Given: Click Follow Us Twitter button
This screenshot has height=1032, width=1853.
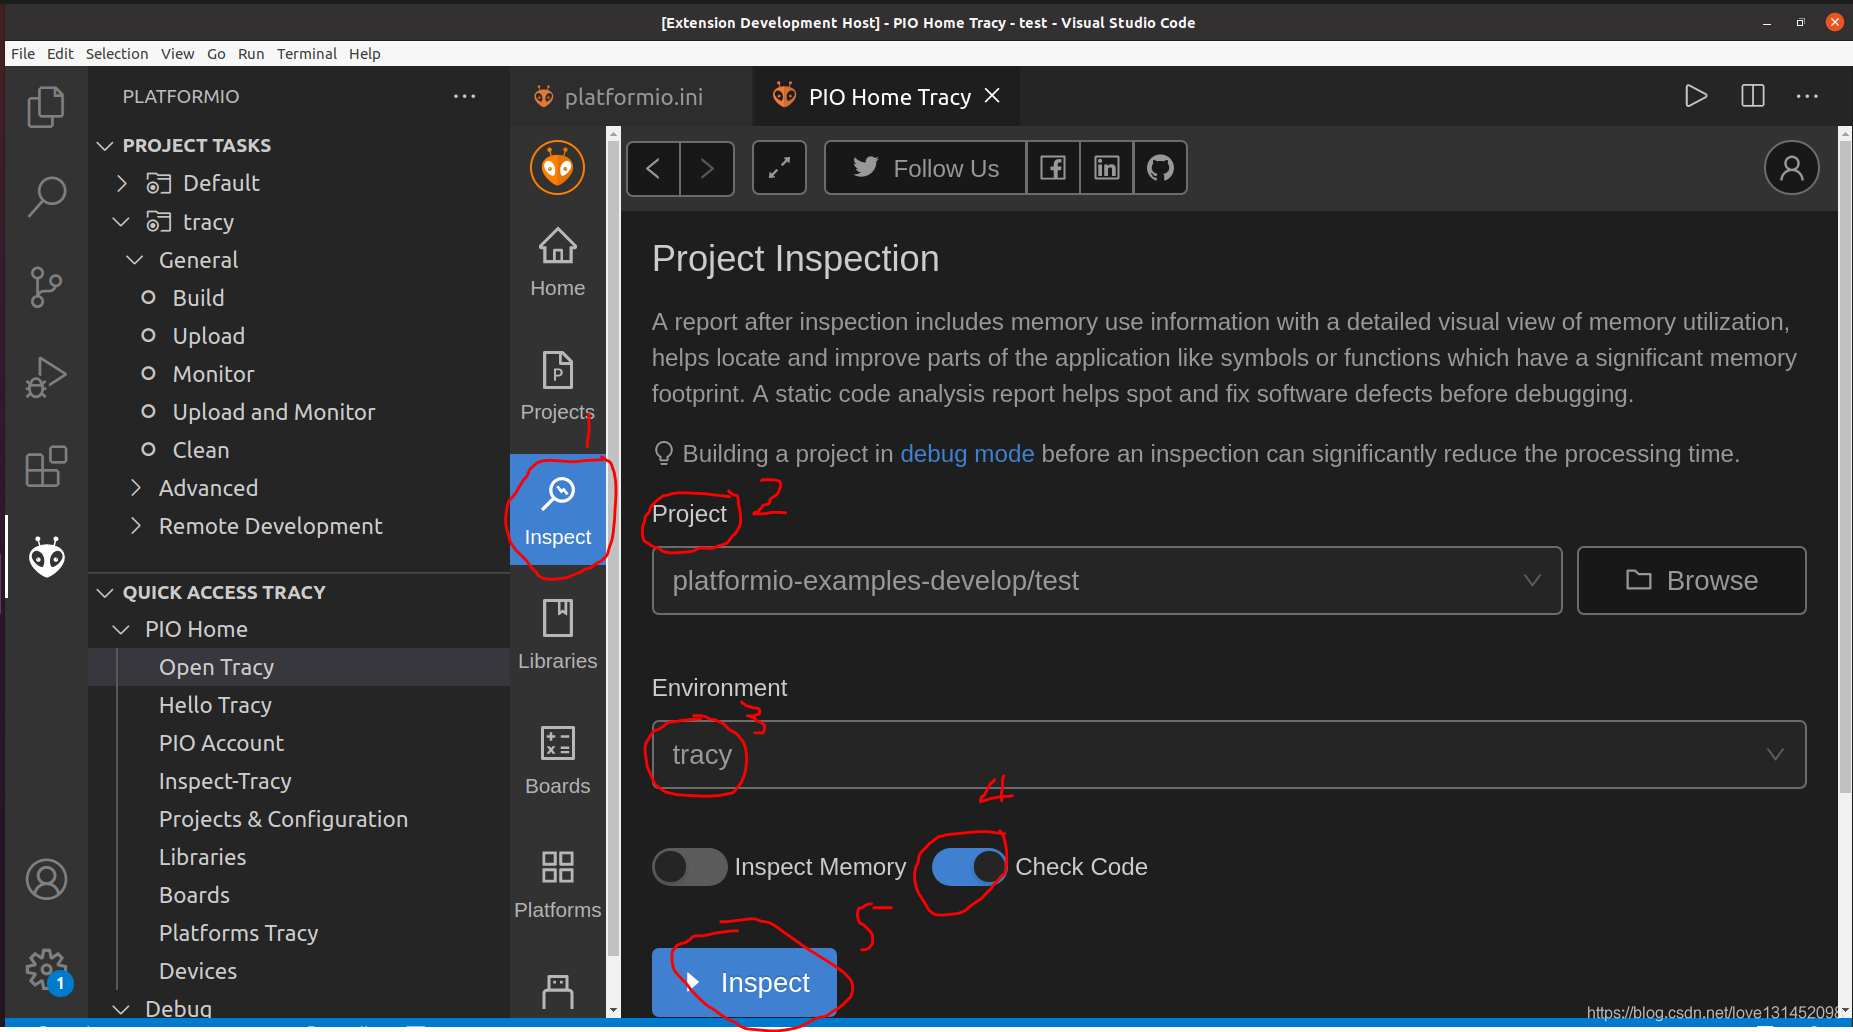Looking at the screenshot, I should tap(925, 168).
